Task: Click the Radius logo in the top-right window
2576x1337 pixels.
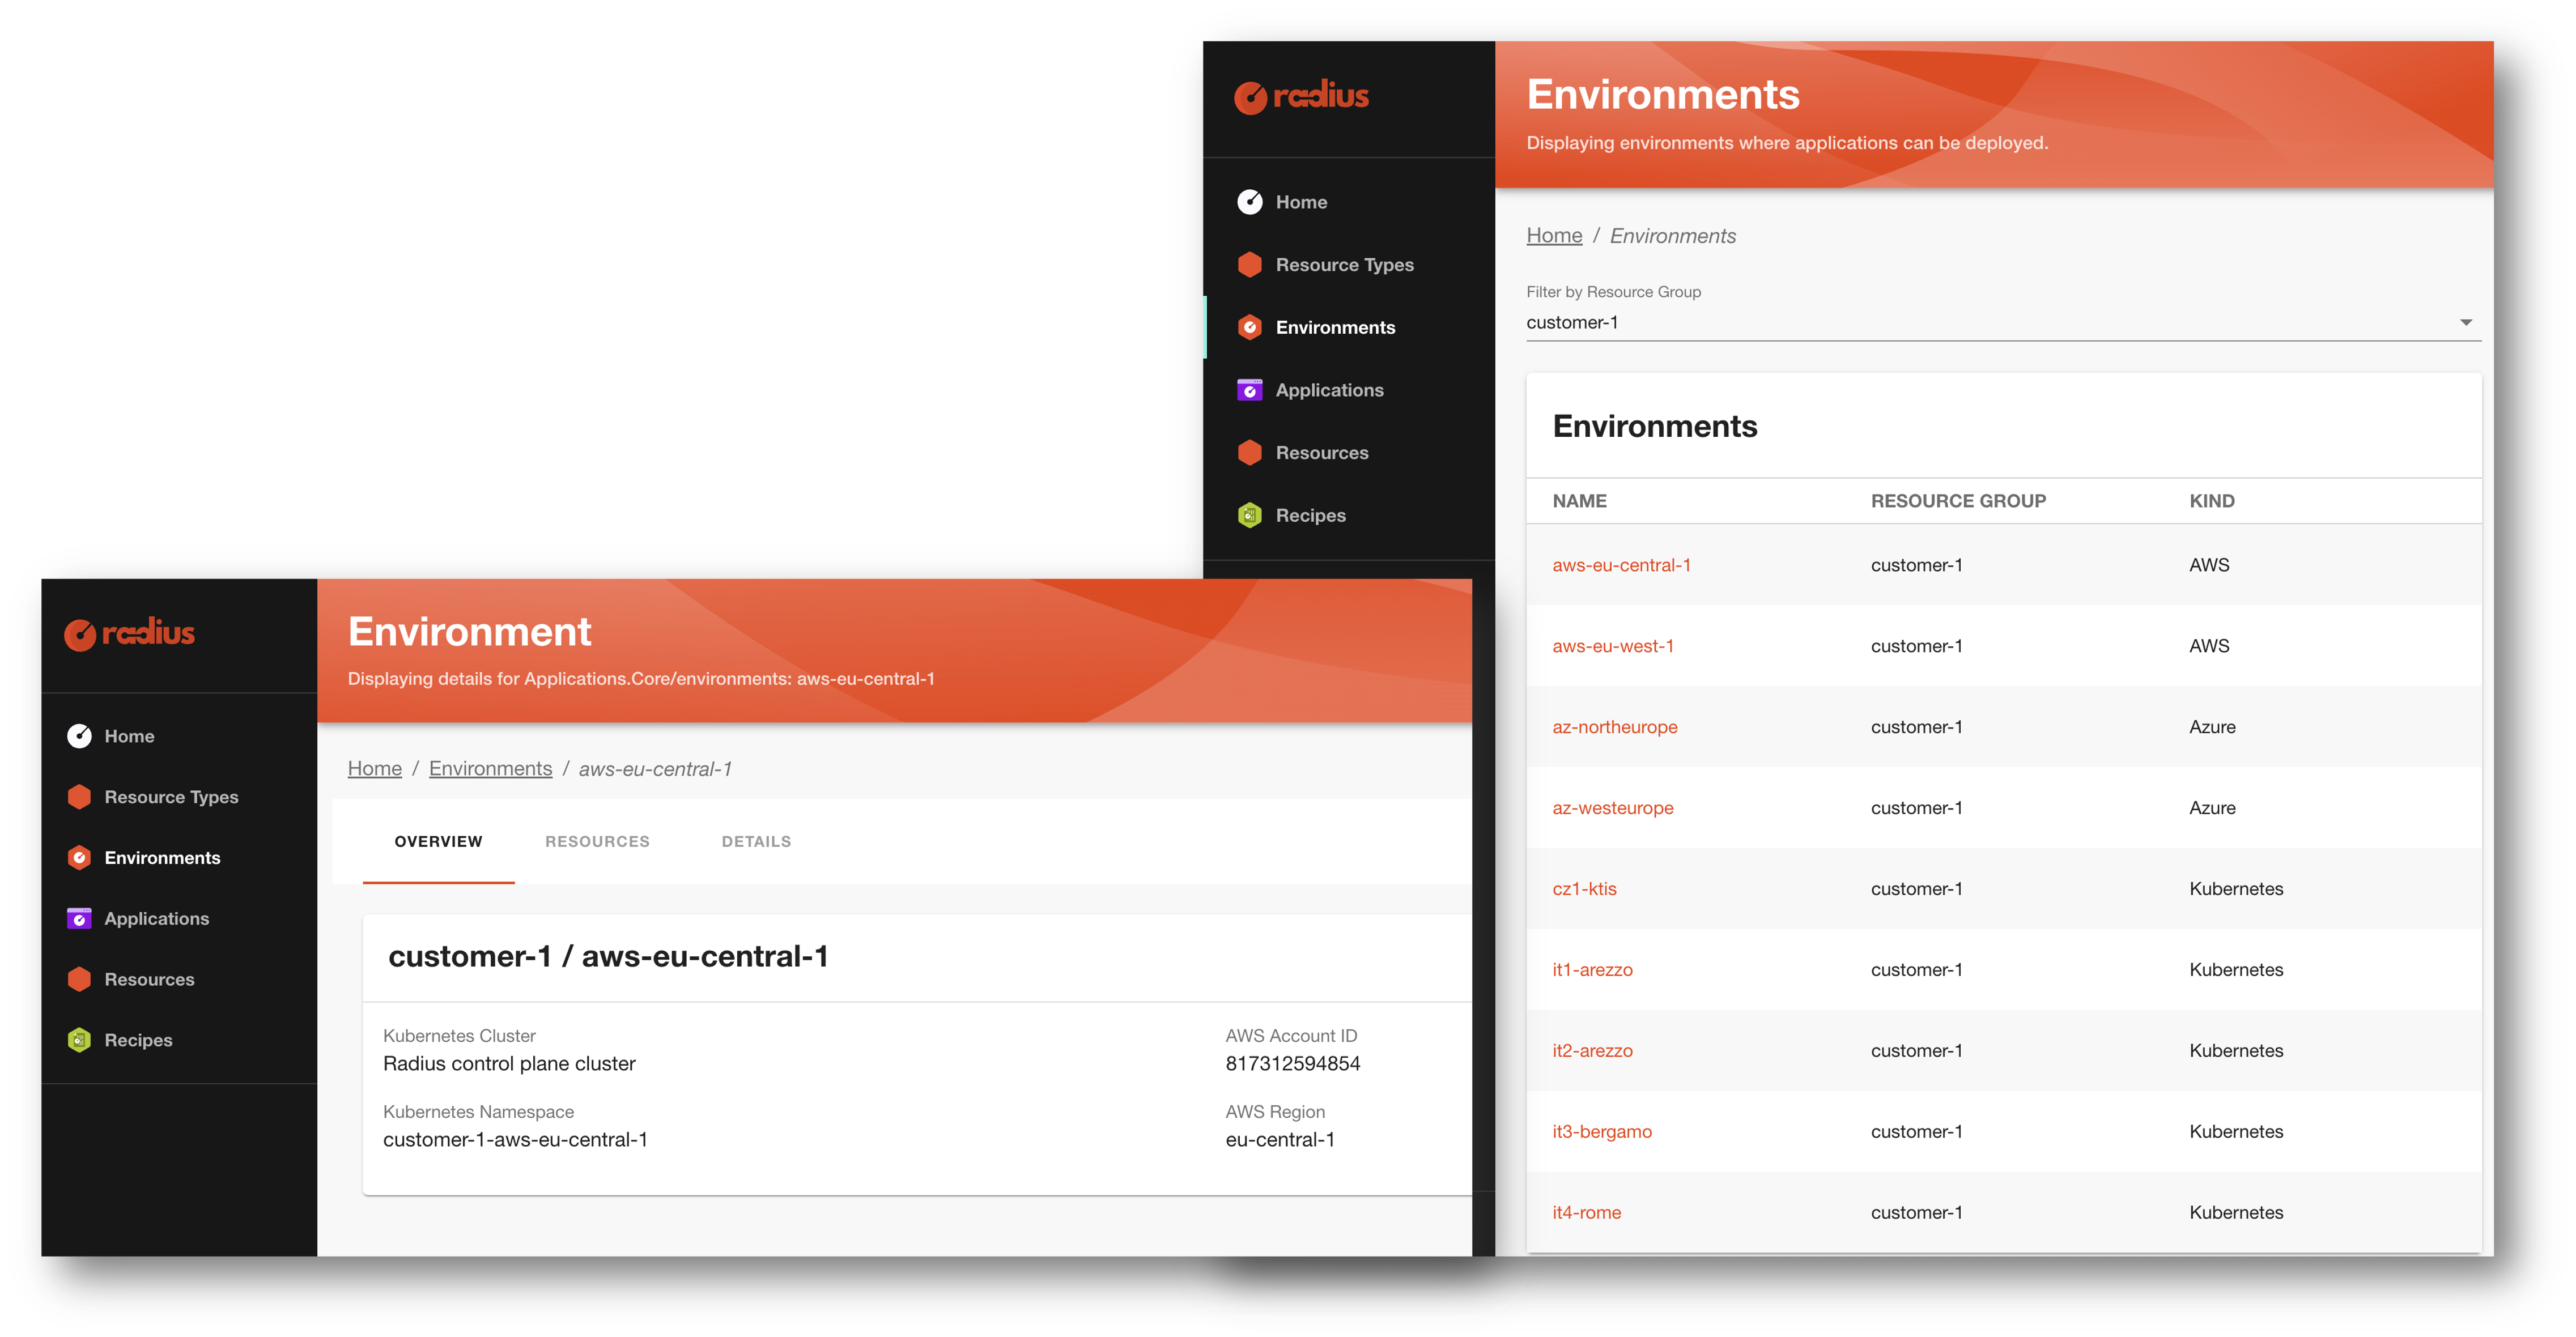Action: click(x=1301, y=96)
